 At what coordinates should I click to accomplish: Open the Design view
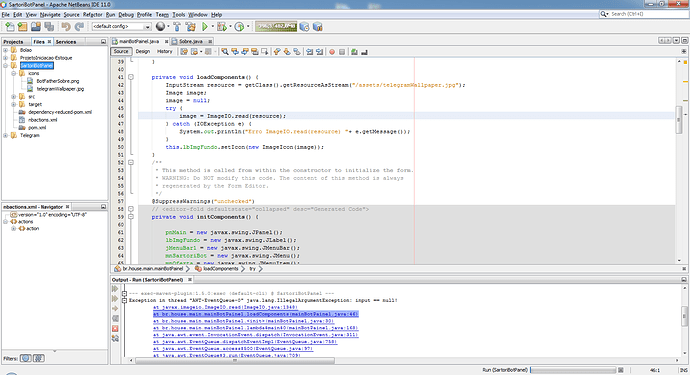(143, 51)
